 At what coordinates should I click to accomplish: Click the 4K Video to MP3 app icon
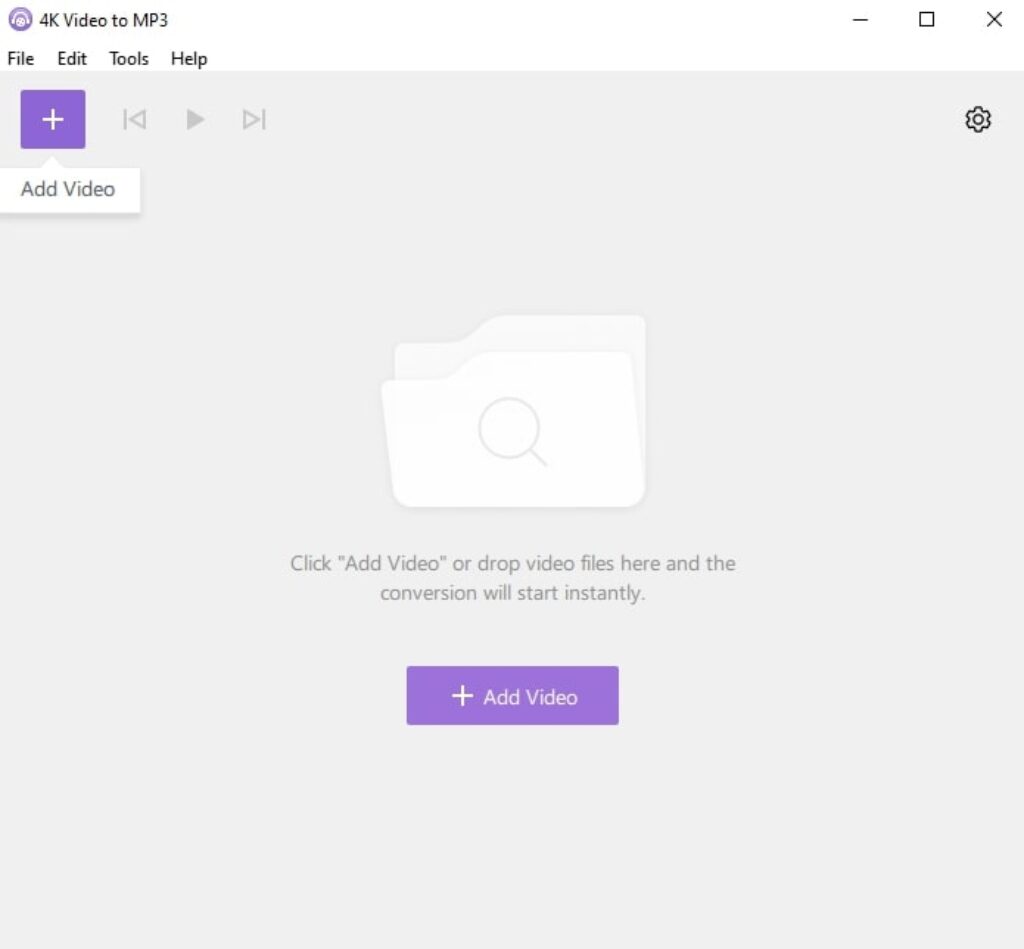(x=20, y=20)
